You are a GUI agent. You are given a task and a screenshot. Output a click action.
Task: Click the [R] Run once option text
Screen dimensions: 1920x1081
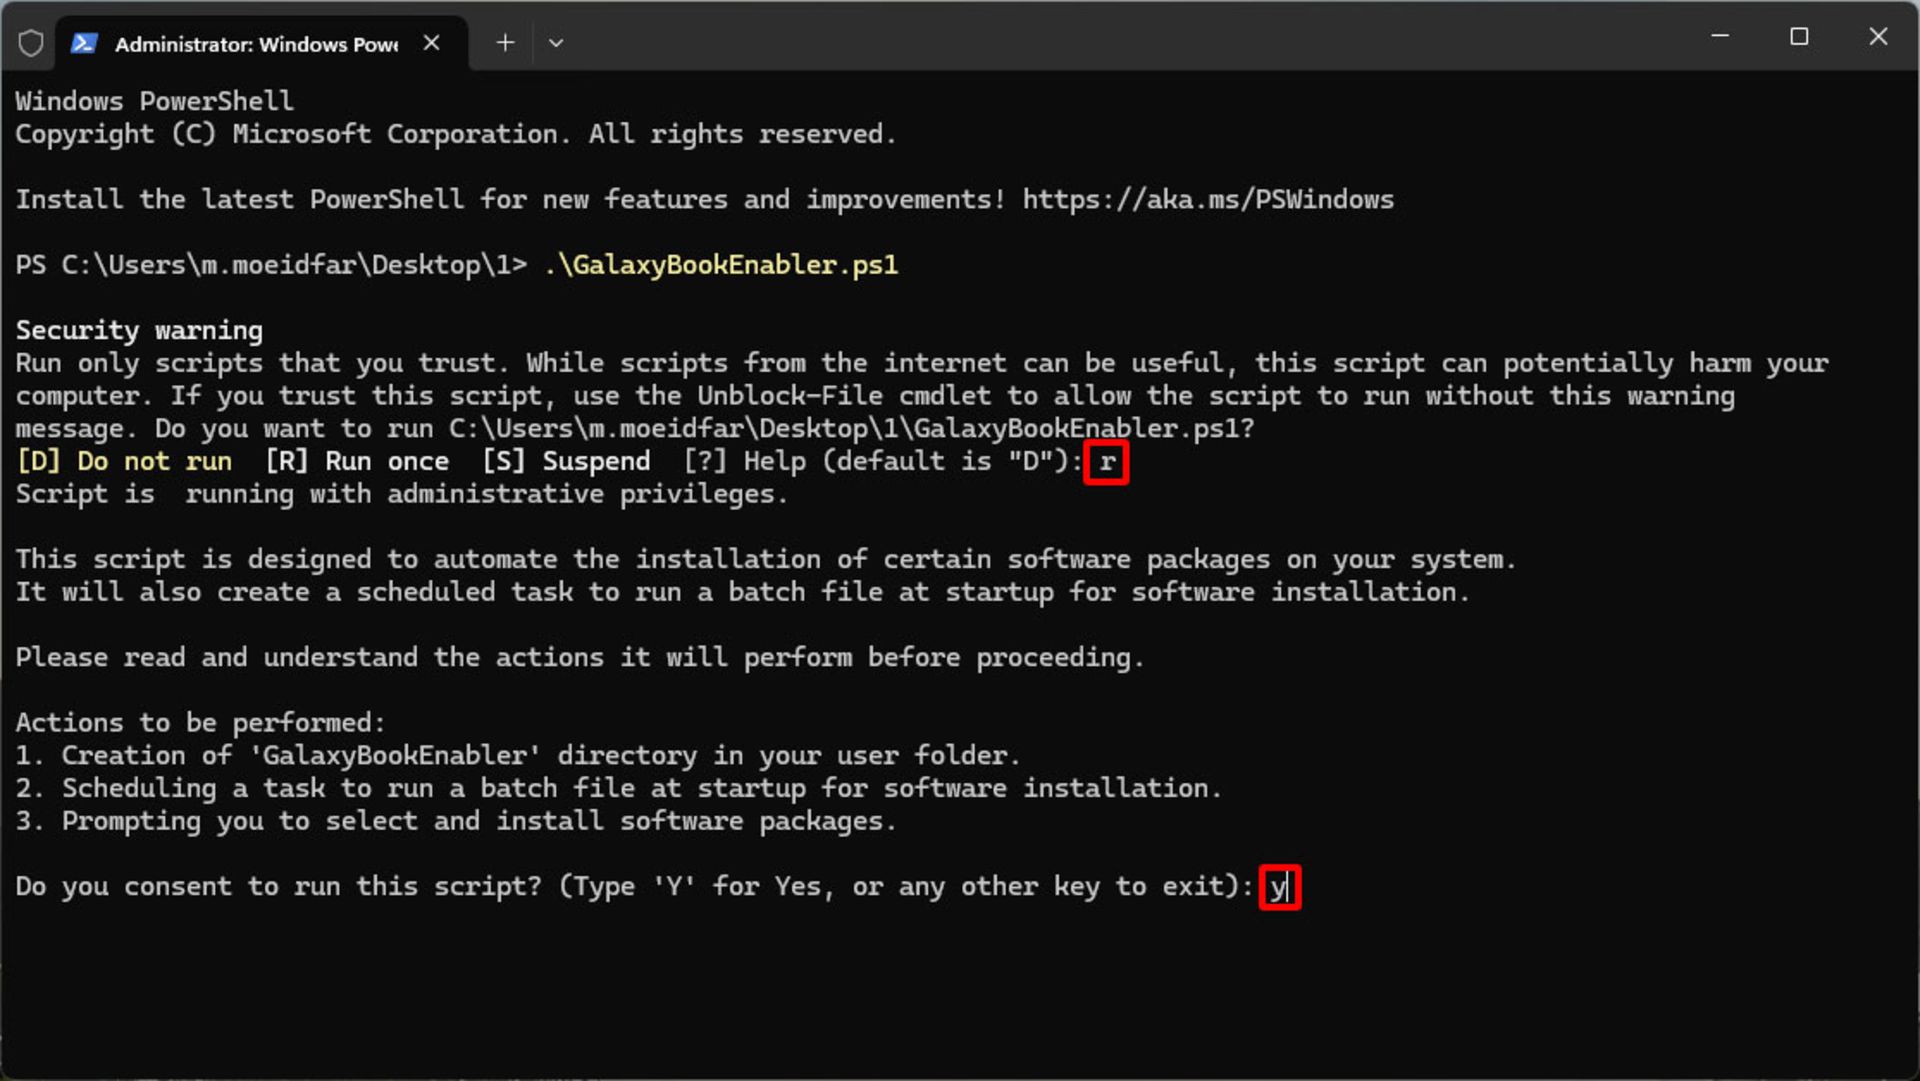click(x=357, y=461)
